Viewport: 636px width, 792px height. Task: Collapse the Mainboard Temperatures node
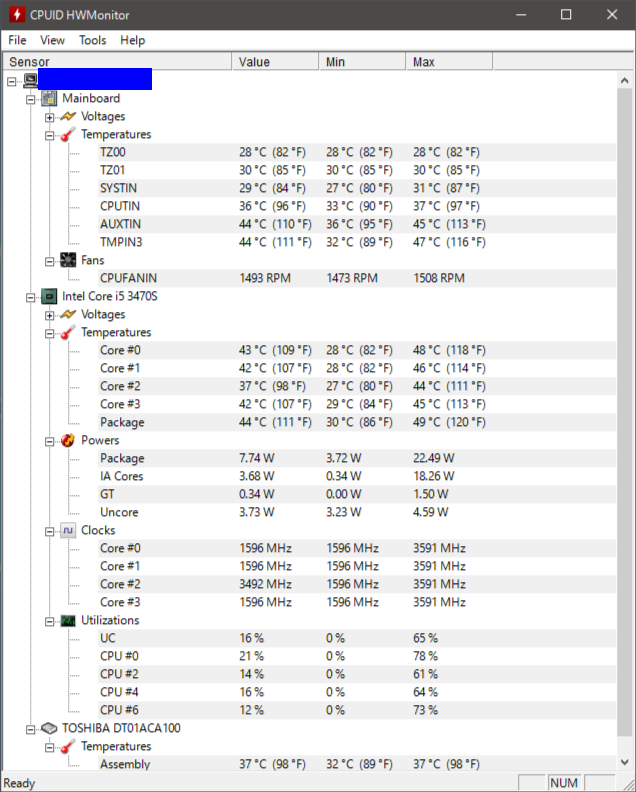[x=50, y=135]
